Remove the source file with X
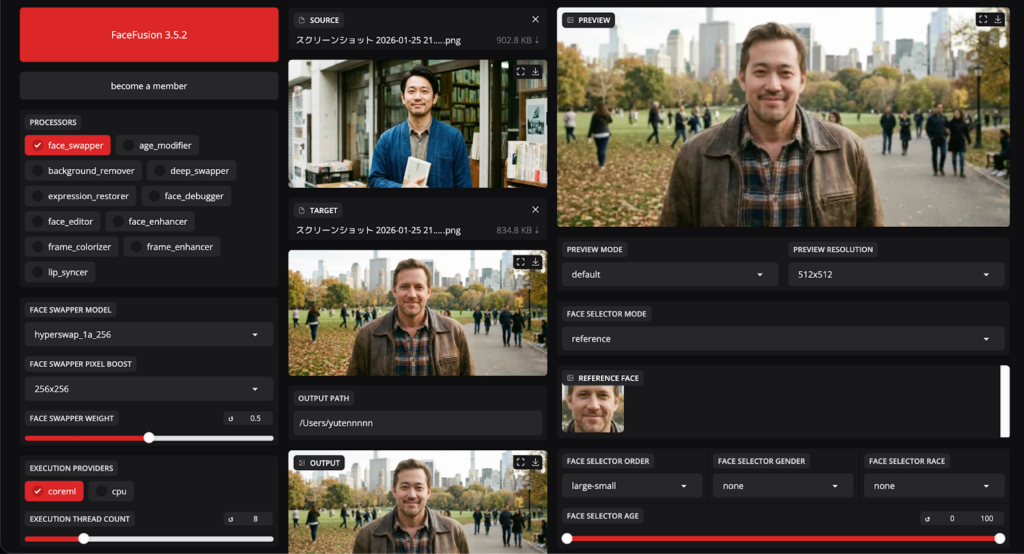 point(535,20)
